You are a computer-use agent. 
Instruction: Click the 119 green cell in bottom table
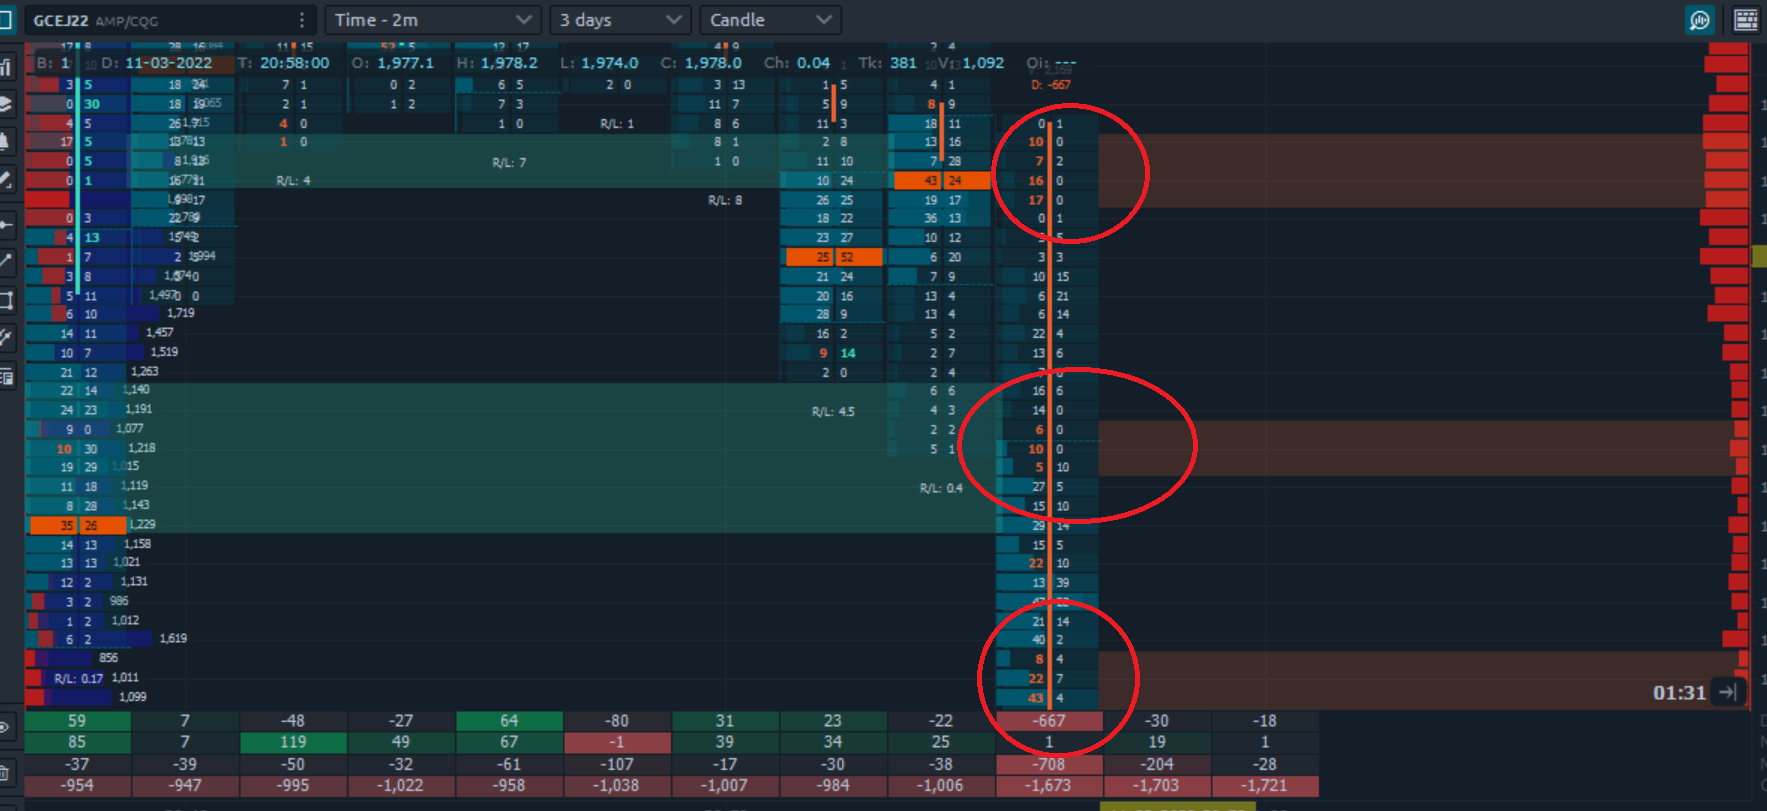point(293,742)
